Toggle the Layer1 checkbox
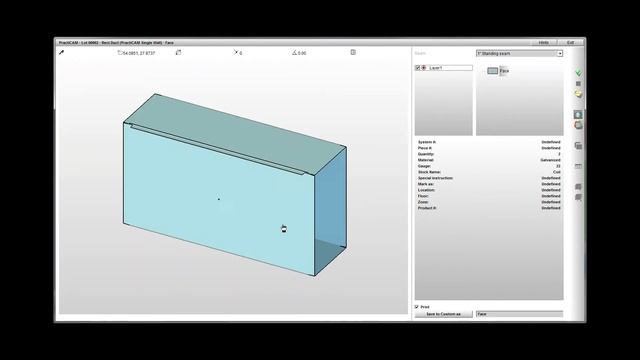The width and height of the screenshot is (640, 360). coord(418,68)
